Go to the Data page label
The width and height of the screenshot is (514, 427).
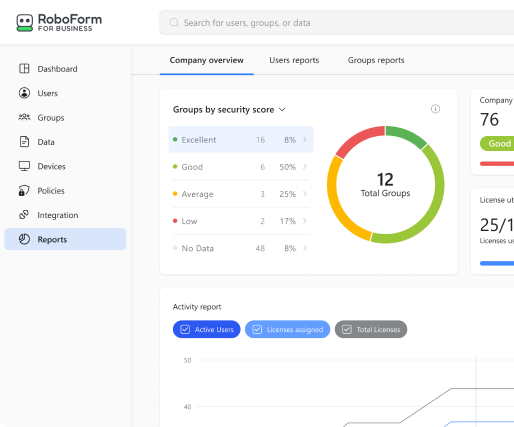46,142
